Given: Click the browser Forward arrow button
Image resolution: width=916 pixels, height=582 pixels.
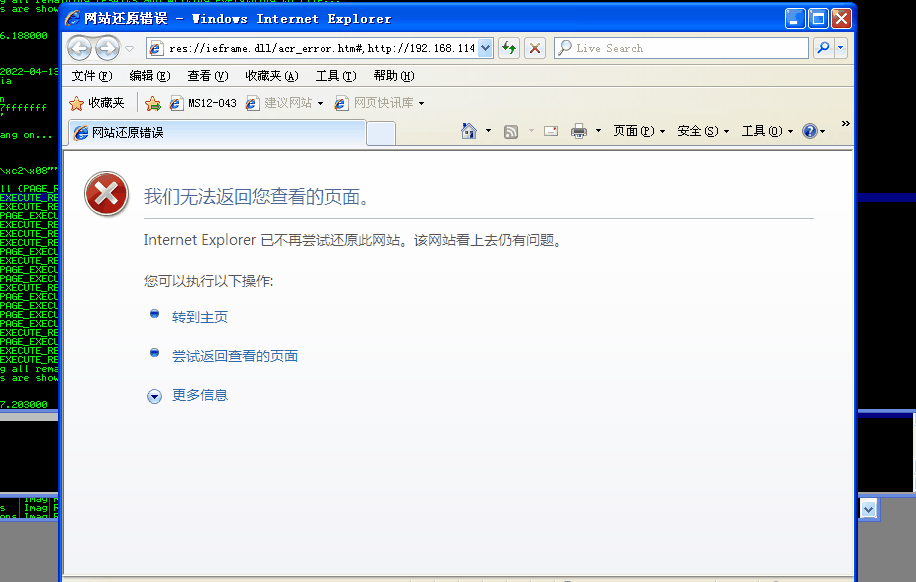Looking at the screenshot, I should click(x=107, y=48).
